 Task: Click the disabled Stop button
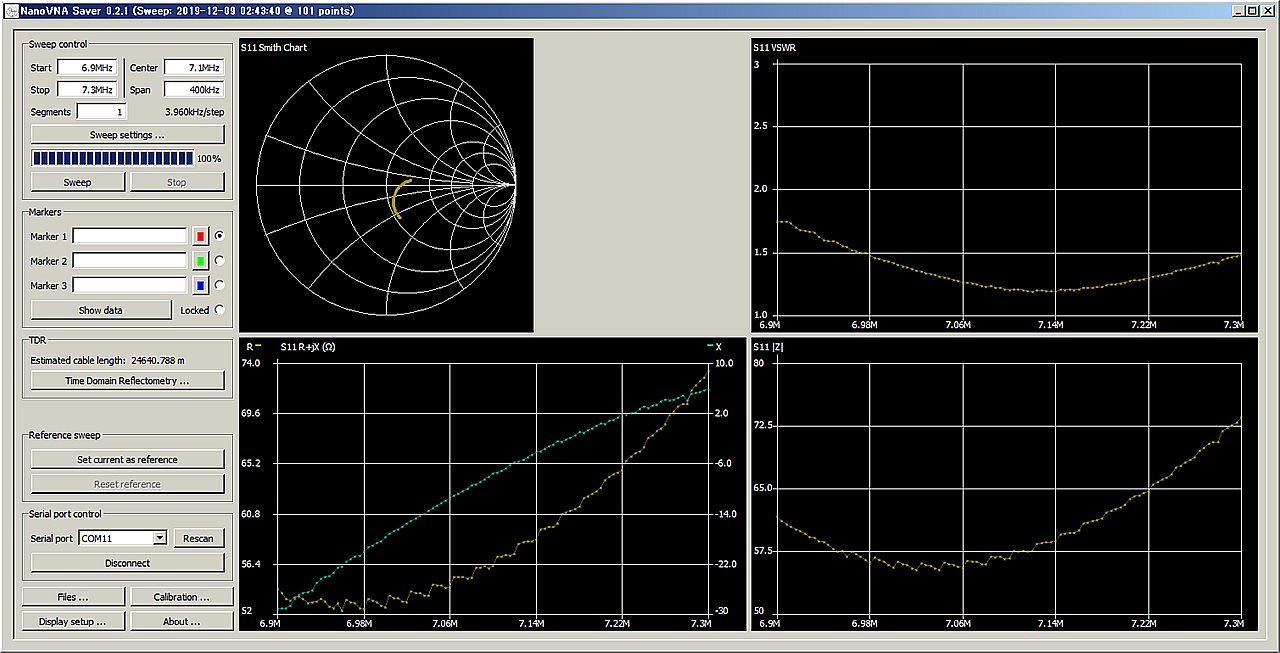pyautogui.click(x=177, y=182)
